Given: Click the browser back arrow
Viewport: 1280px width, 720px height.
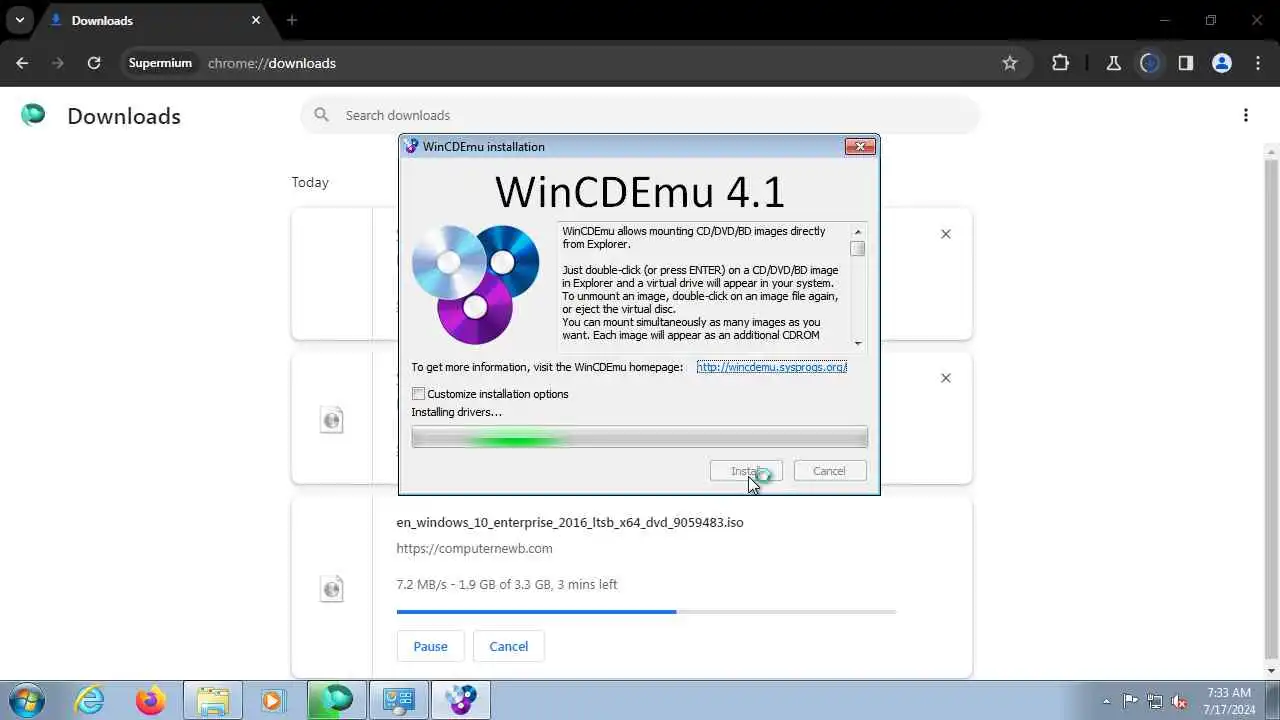Looking at the screenshot, I should point(22,63).
